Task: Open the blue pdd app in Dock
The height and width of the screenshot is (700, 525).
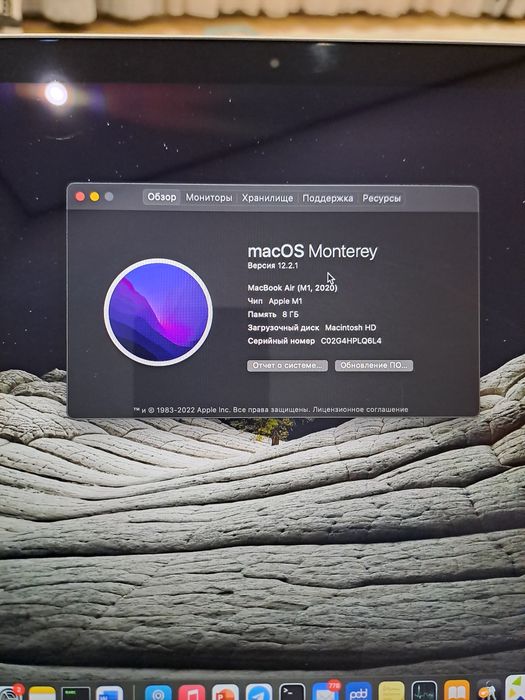Action: click(x=358, y=691)
